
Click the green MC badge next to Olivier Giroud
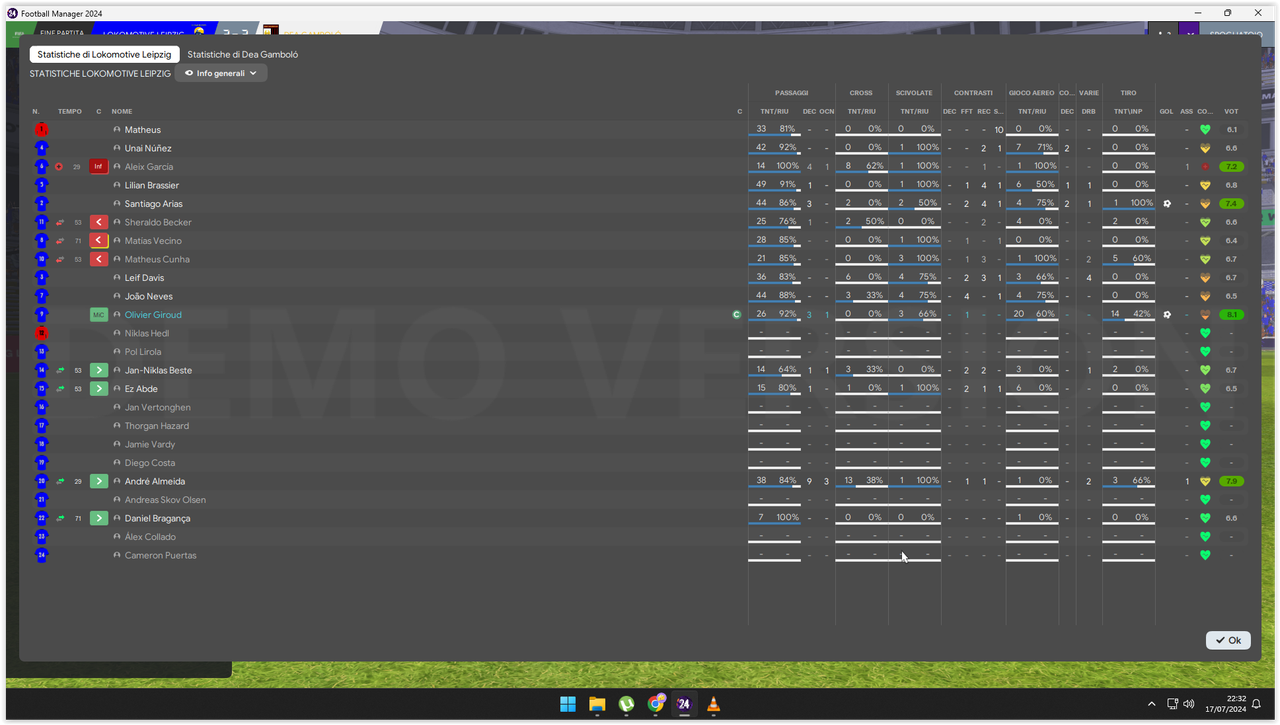[x=99, y=315]
